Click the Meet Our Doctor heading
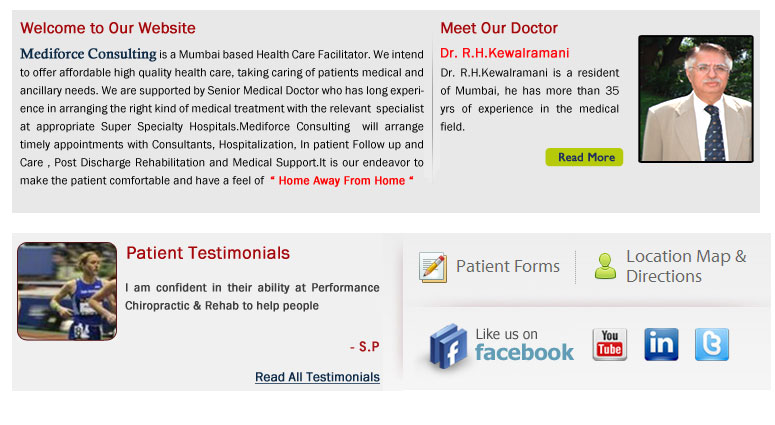 click(499, 28)
